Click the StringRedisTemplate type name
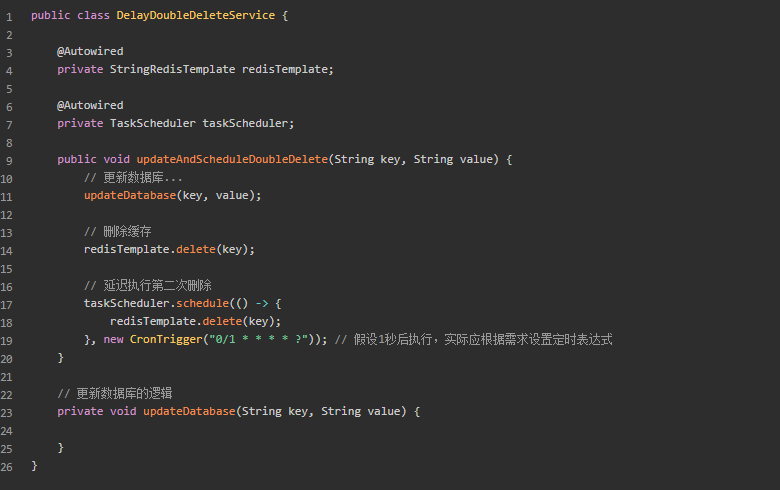The width and height of the screenshot is (780, 490). click(172, 69)
